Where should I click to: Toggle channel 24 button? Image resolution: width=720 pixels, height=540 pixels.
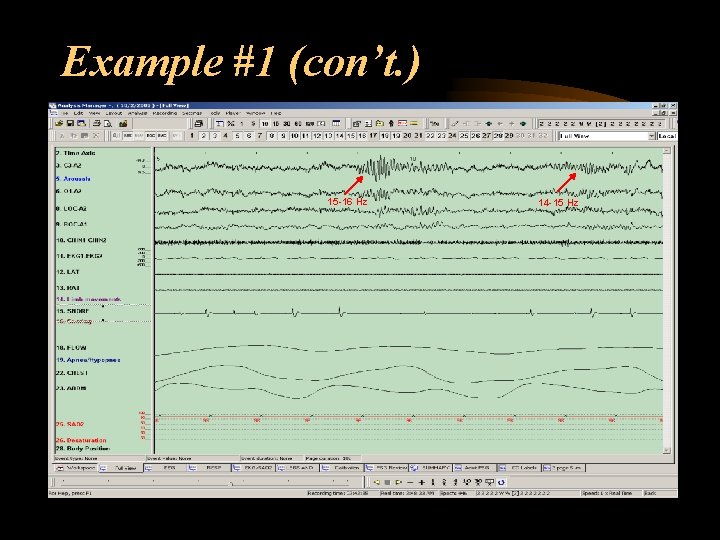click(452, 136)
